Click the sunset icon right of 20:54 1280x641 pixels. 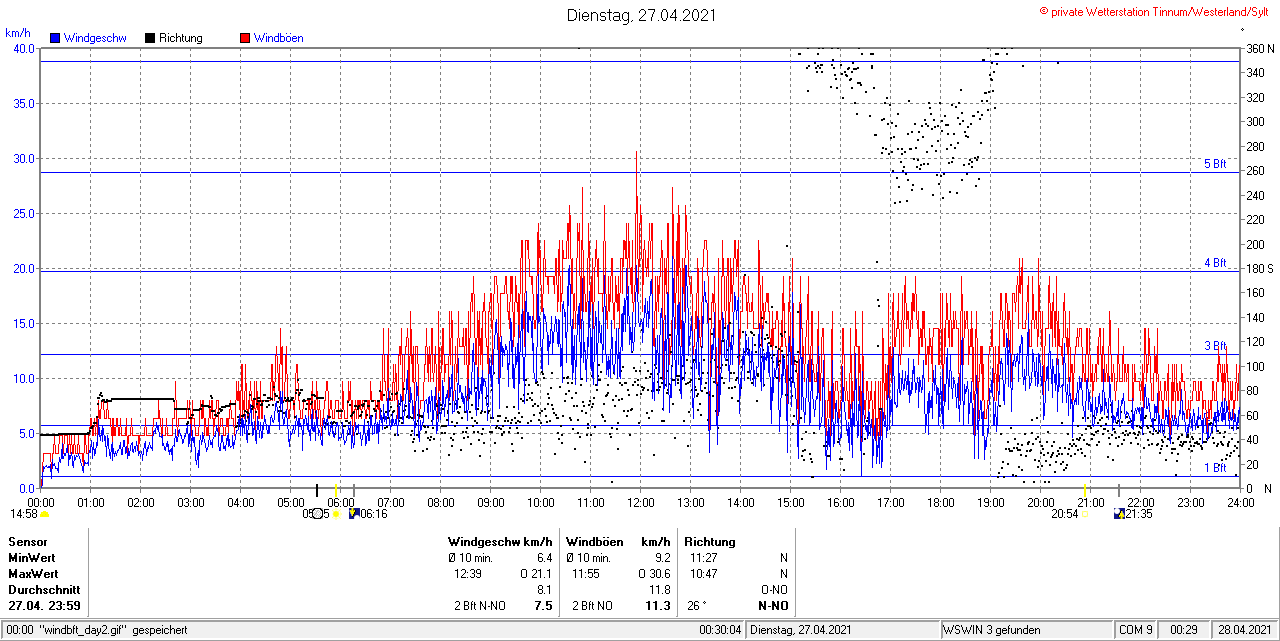click(1085, 514)
